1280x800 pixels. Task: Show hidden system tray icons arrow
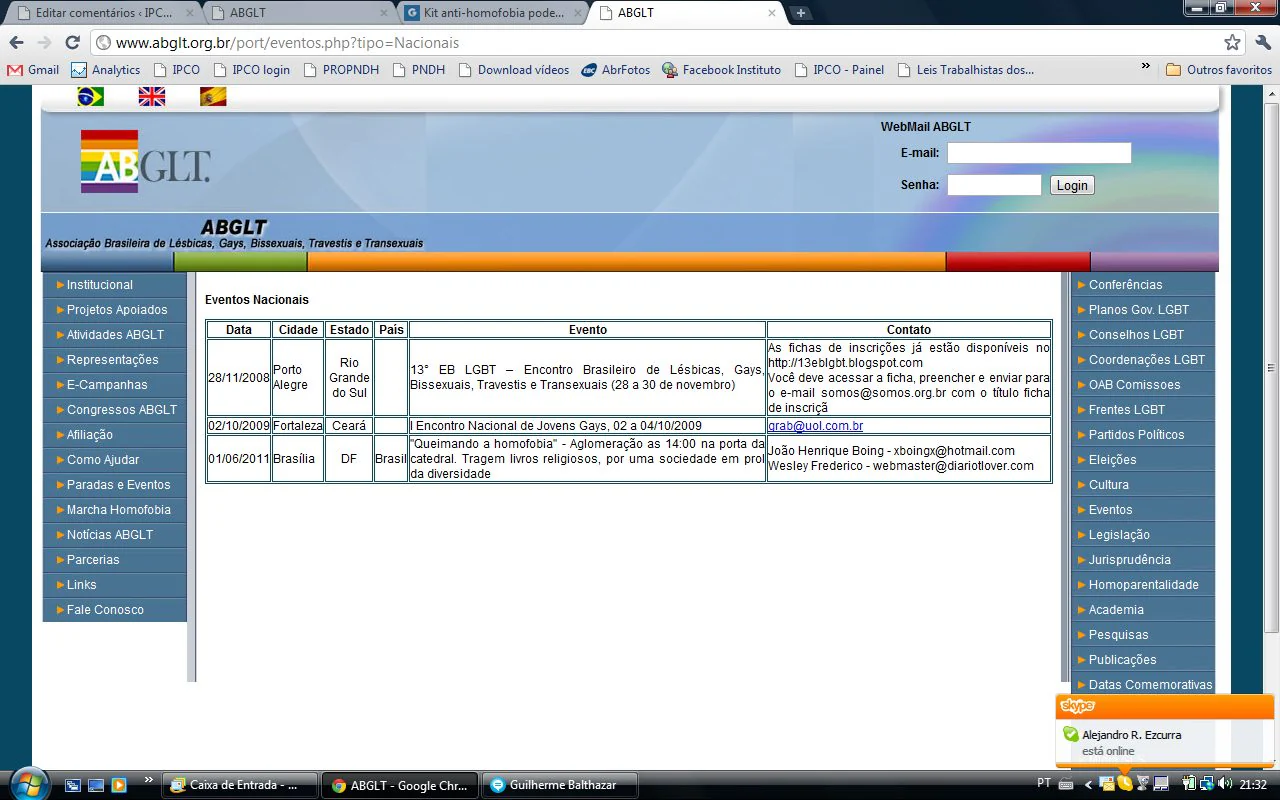1088,785
